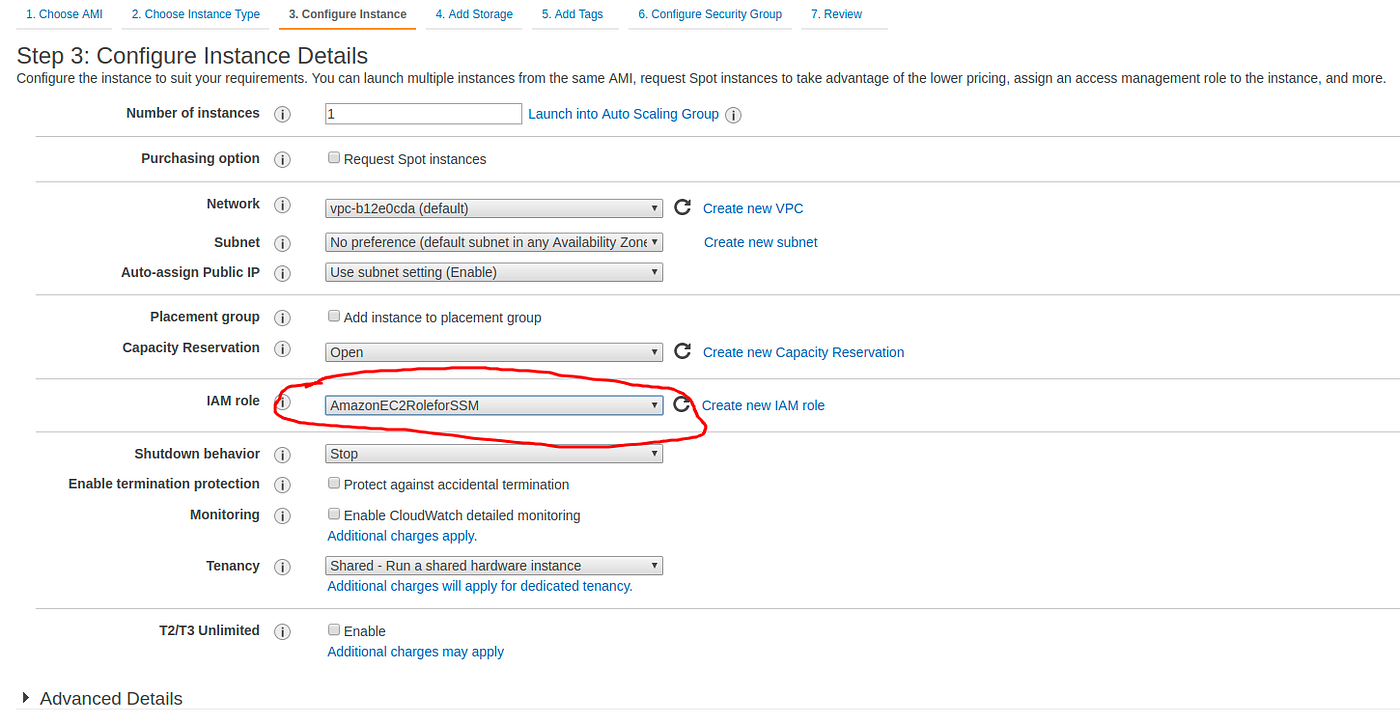Screen dimensions: 1400x721
Task: Click the Create new VPC link
Action: pyautogui.click(x=753, y=208)
